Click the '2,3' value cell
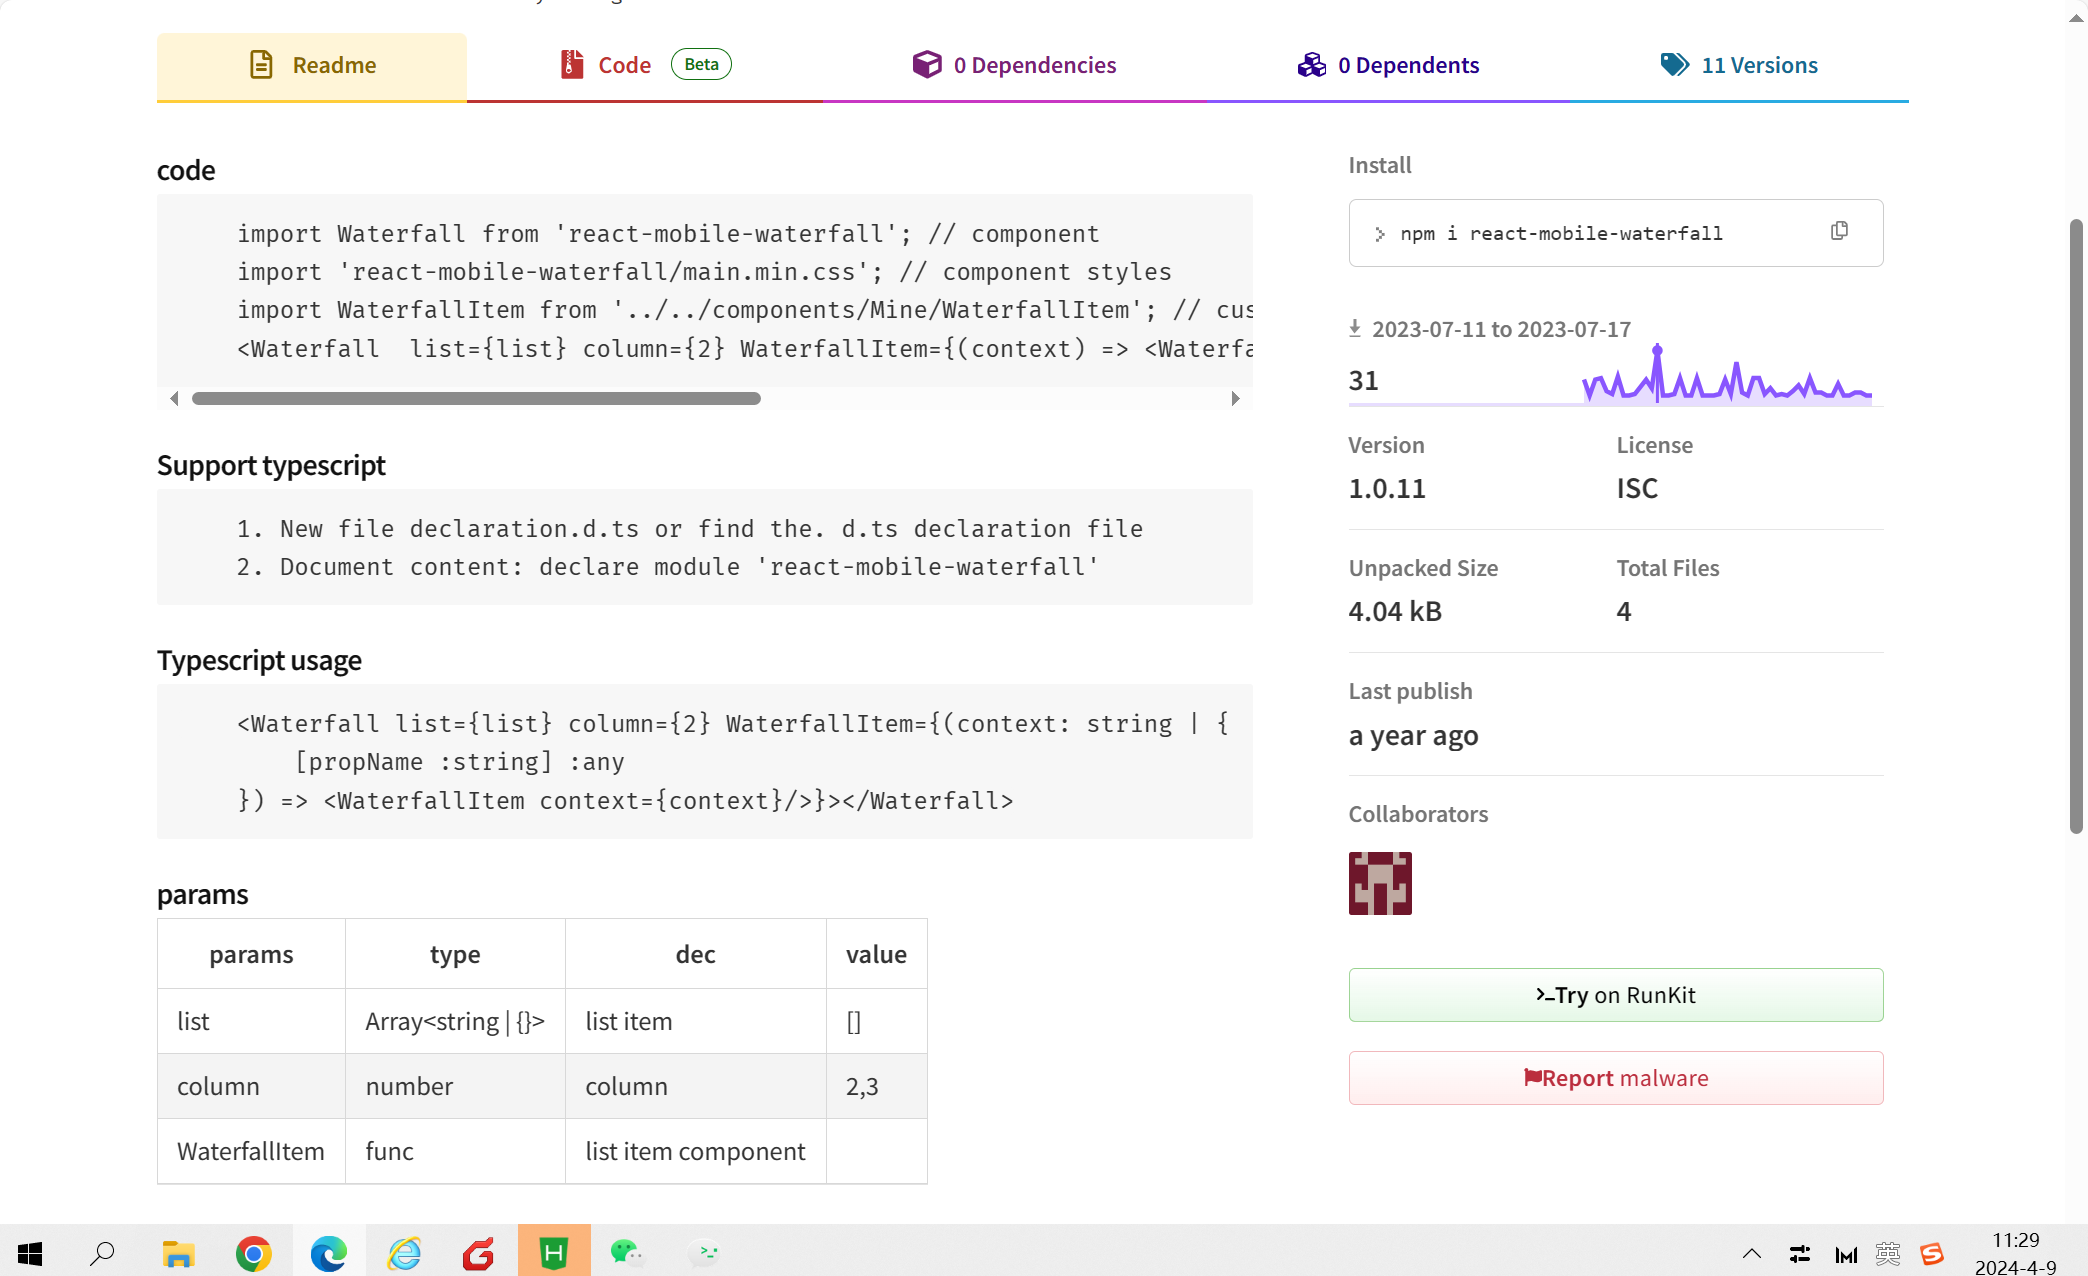2088x1276 pixels. coord(876,1086)
